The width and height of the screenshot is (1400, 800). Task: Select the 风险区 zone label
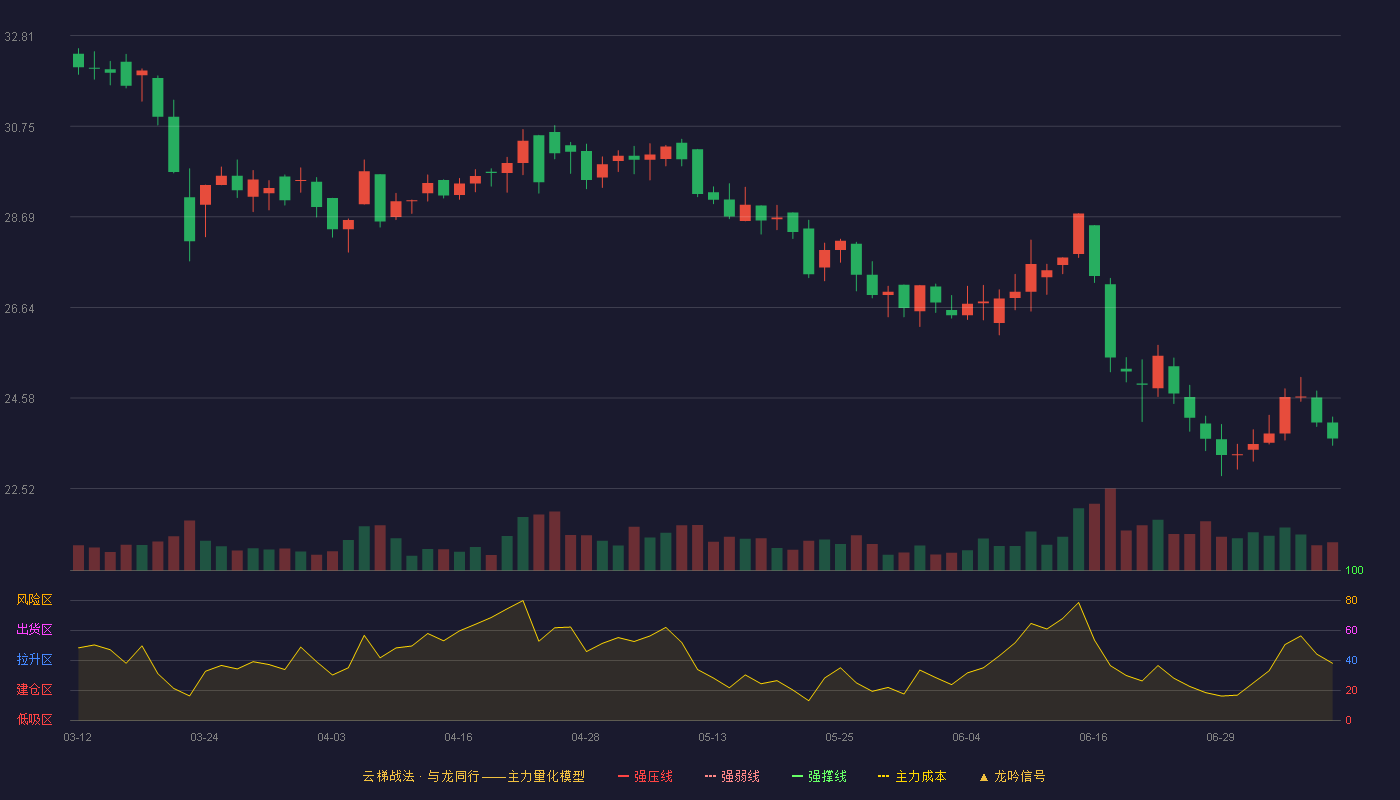point(34,600)
